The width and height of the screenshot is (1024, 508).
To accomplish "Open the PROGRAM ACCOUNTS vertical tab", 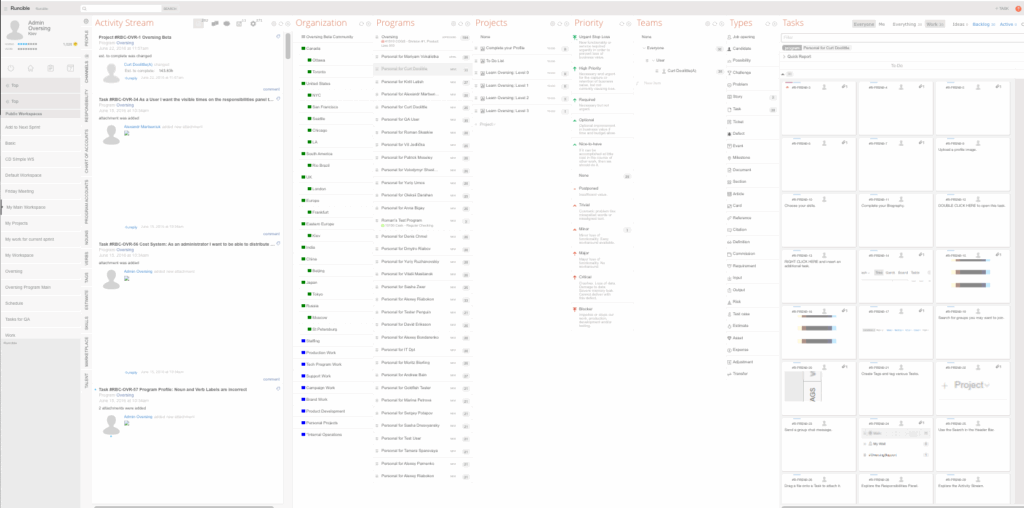I will coord(86,202).
